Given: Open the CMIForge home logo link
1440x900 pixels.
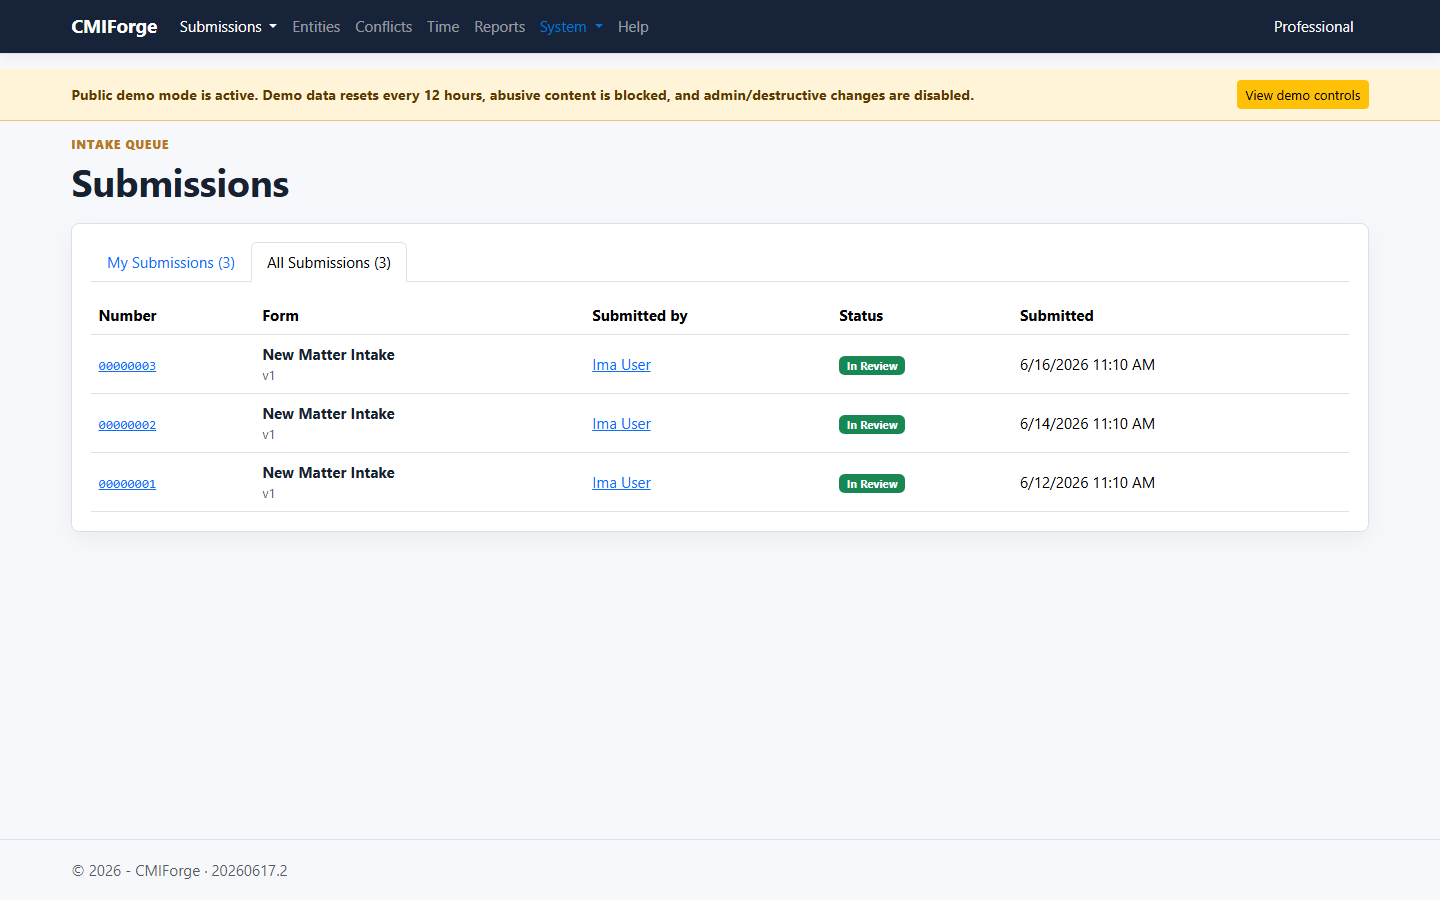Looking at the screenshot, I should [x=114, y=27].
